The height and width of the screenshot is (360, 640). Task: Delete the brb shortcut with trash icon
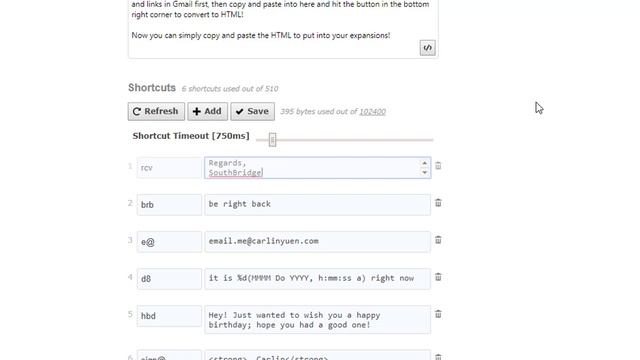[x=438, y=203]
